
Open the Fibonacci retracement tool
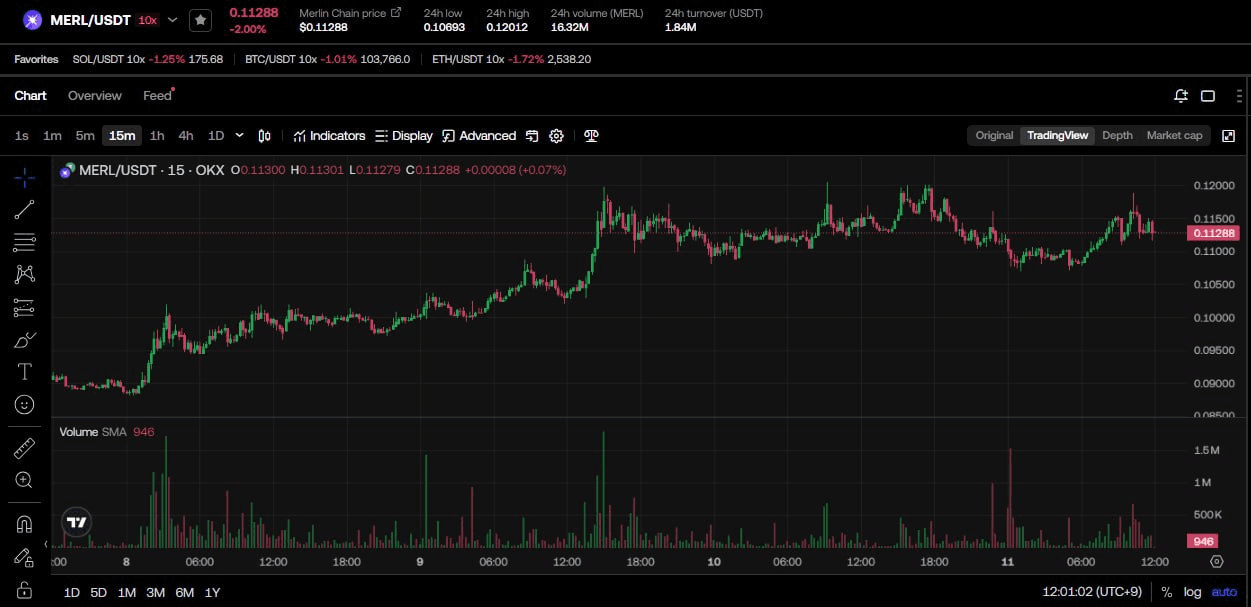pyautogui.click(x=25, y=242)
